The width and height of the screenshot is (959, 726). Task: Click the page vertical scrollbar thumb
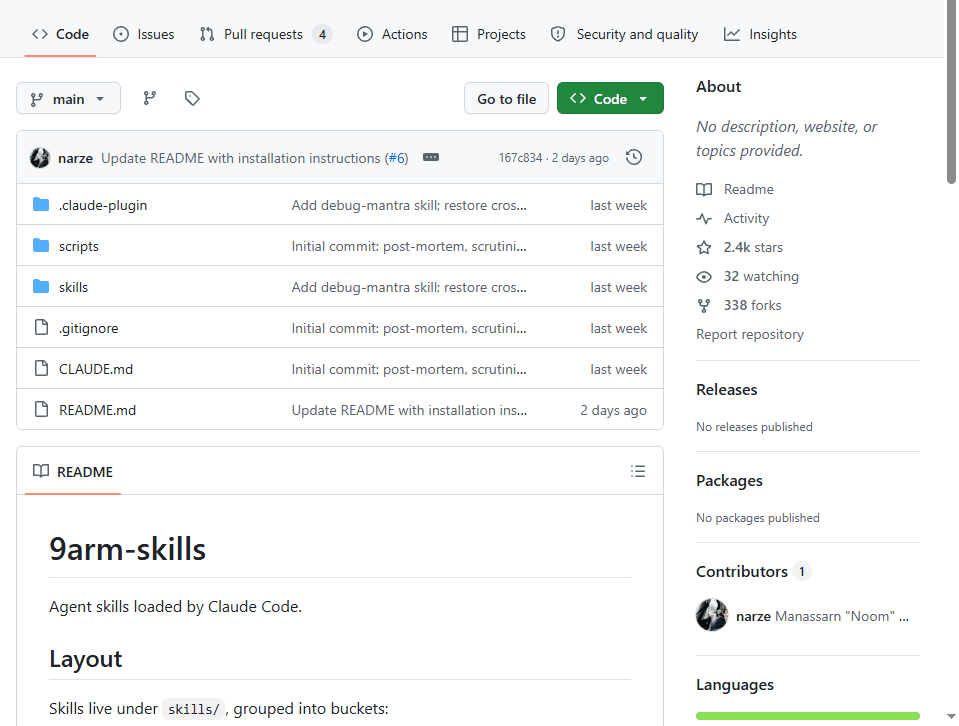click(x=951, y=92)
